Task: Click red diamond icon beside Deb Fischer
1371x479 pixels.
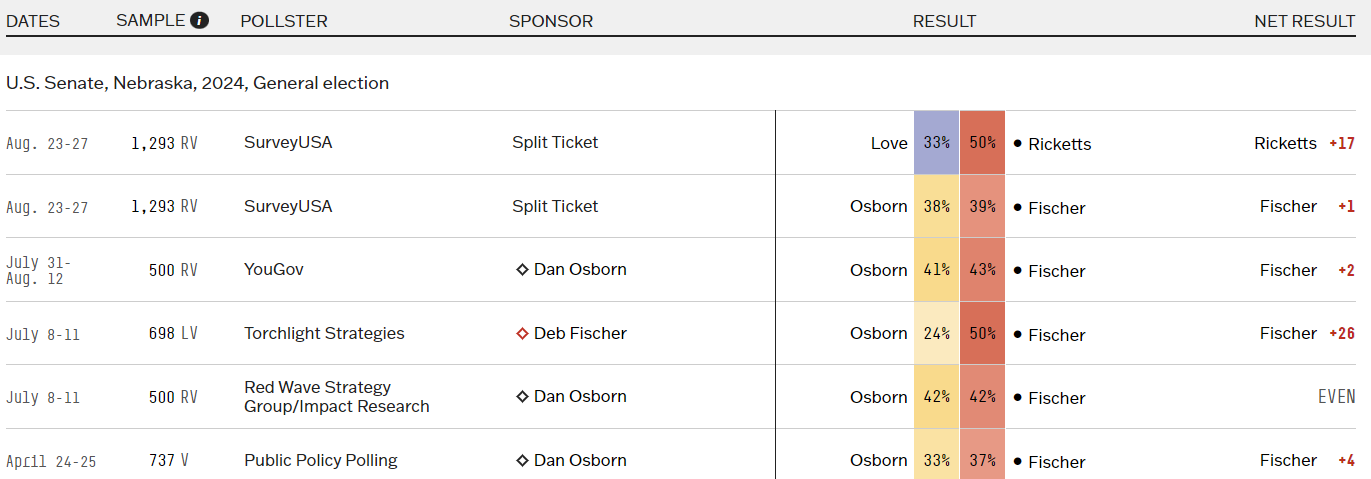Action: (x=522, y=333)
